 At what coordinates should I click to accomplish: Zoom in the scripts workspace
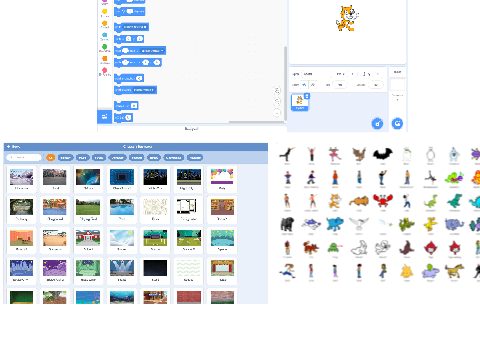coord(277,90)
